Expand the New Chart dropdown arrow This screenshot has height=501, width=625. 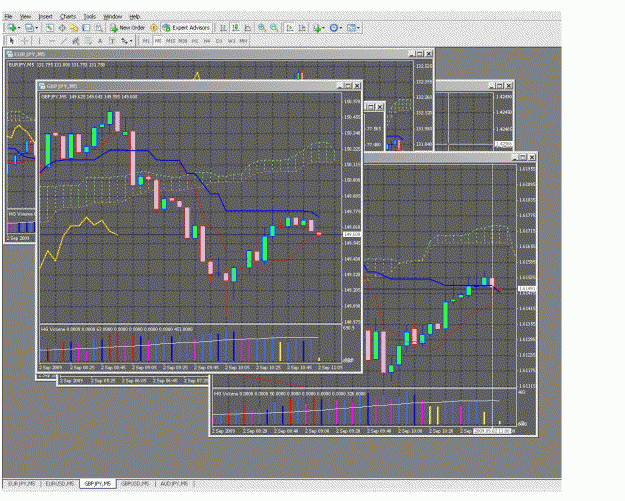pyautogui.click(x=19, y=28)
